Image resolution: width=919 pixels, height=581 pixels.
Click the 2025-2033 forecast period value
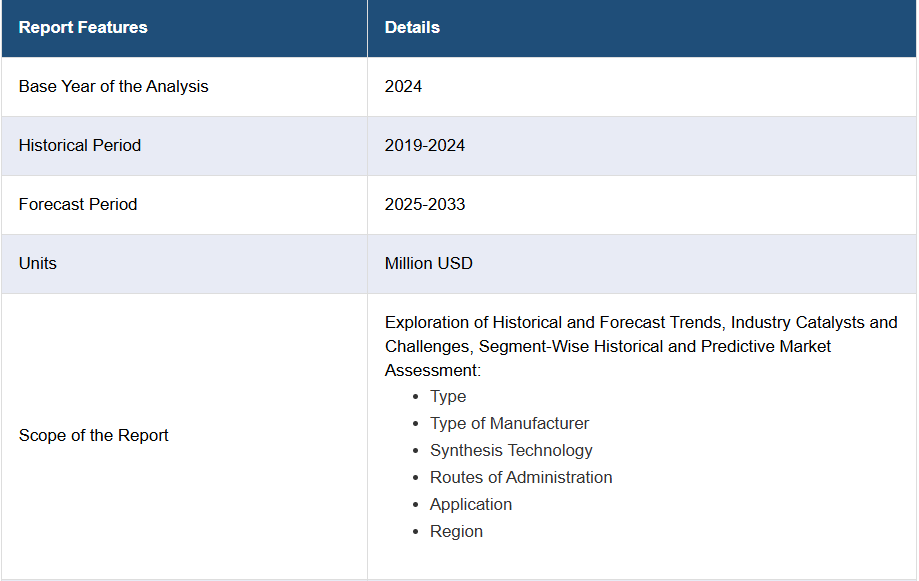(425, 204)
